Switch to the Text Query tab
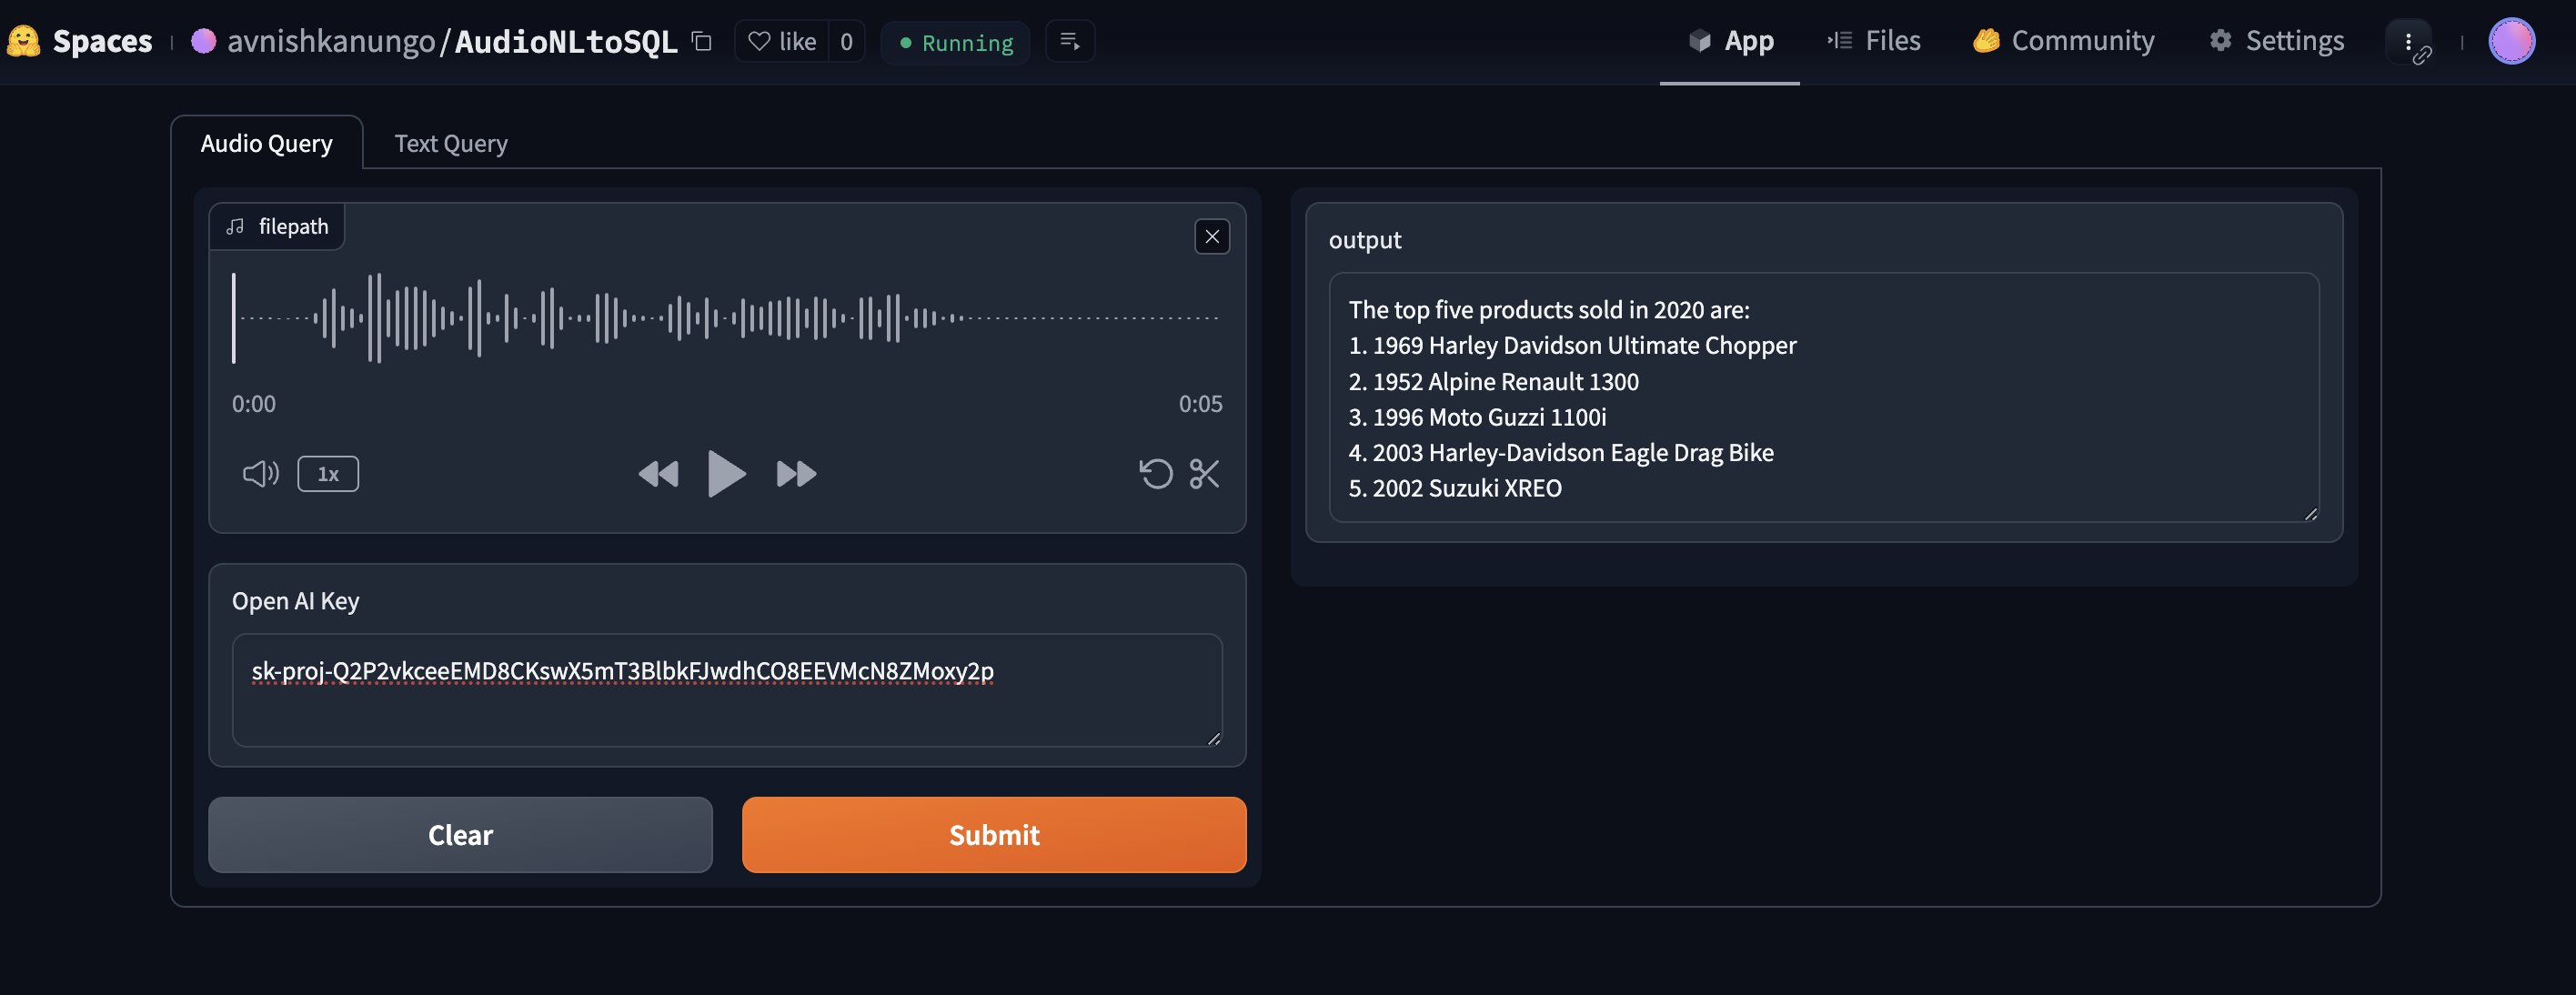The height and width of the screenshot is (995, 2576). pyautogui.click(x=451, y=143)
